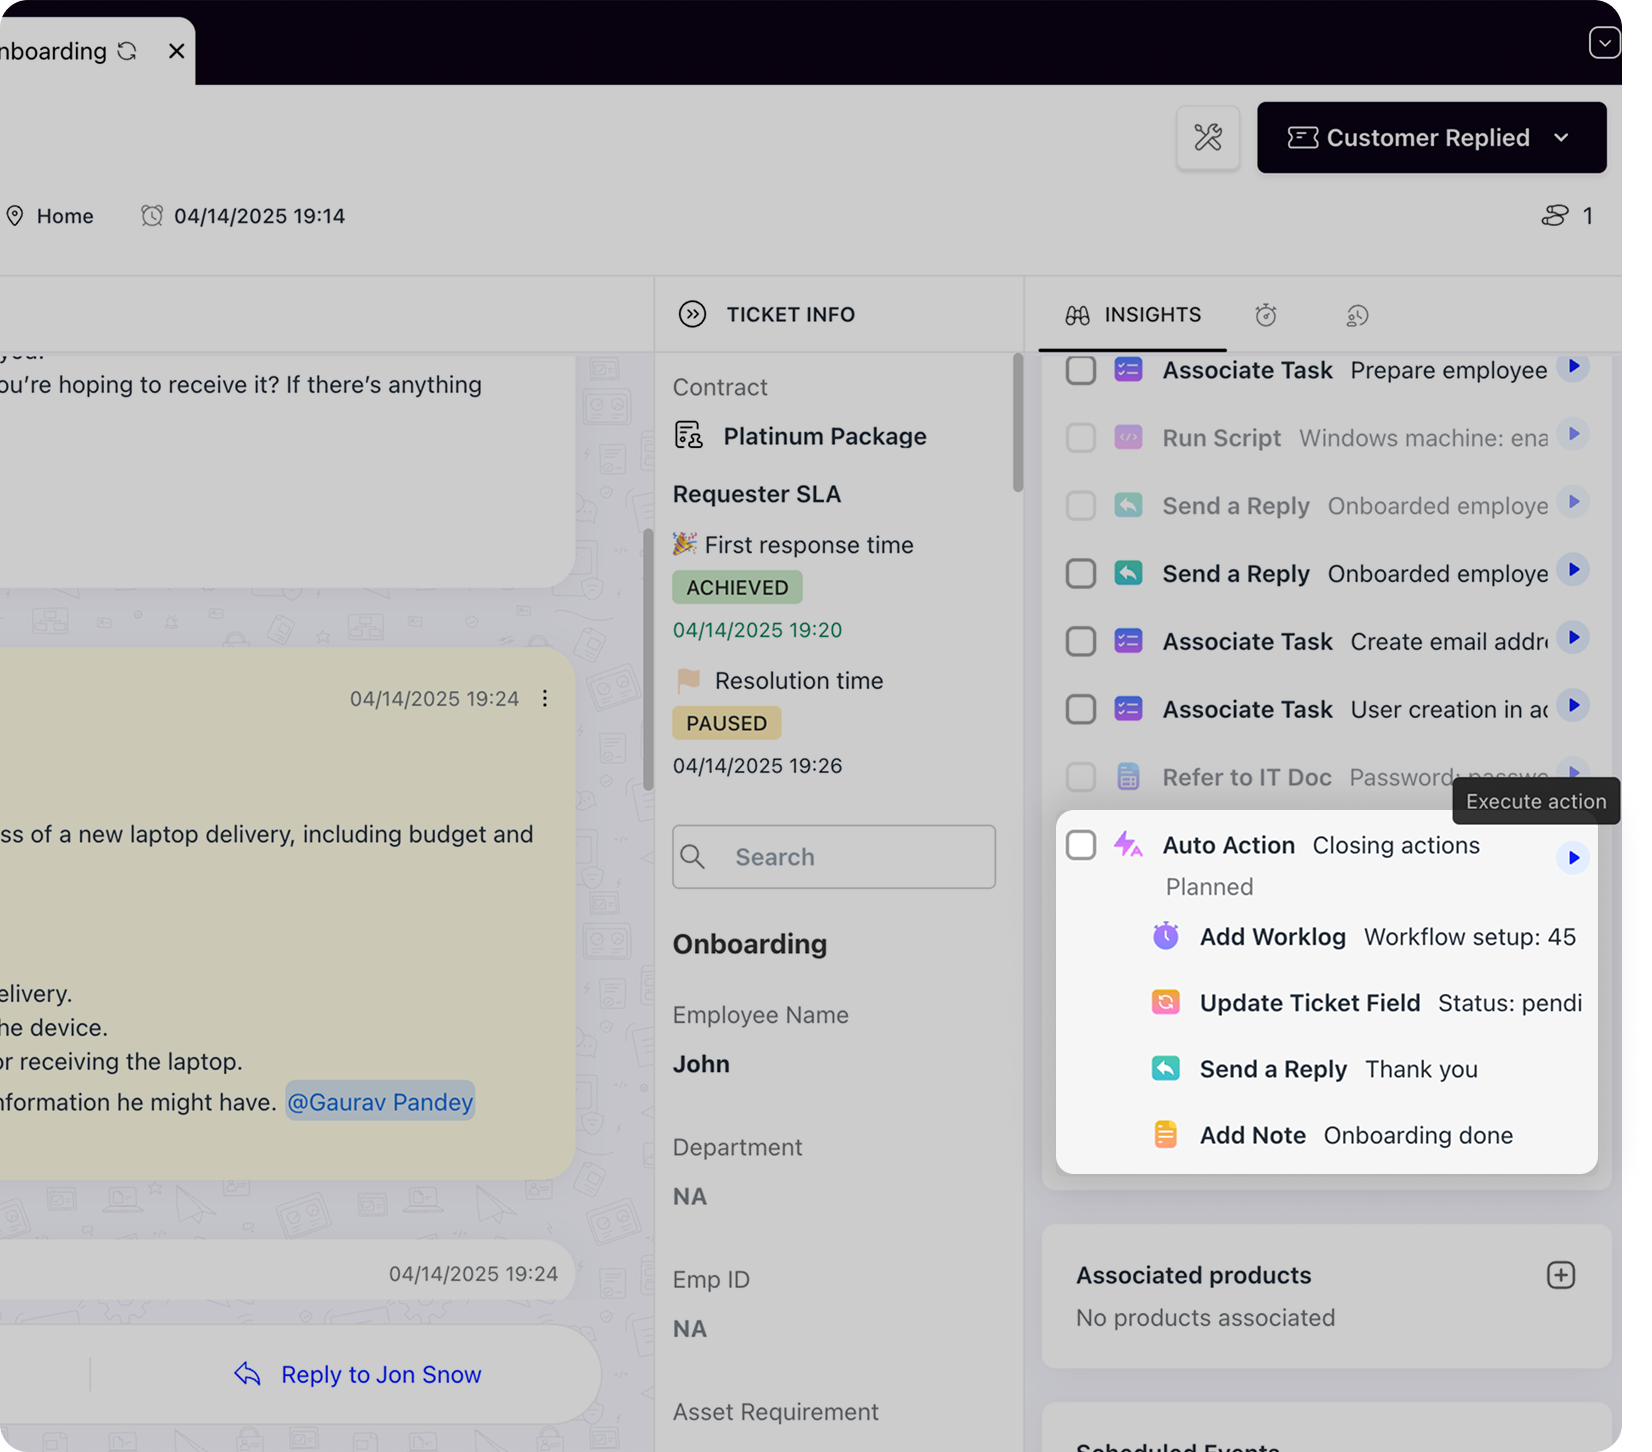Open the history clock tab icon
Image resolution: width=1652 pixels, height=1452 pixels.
1356,316
